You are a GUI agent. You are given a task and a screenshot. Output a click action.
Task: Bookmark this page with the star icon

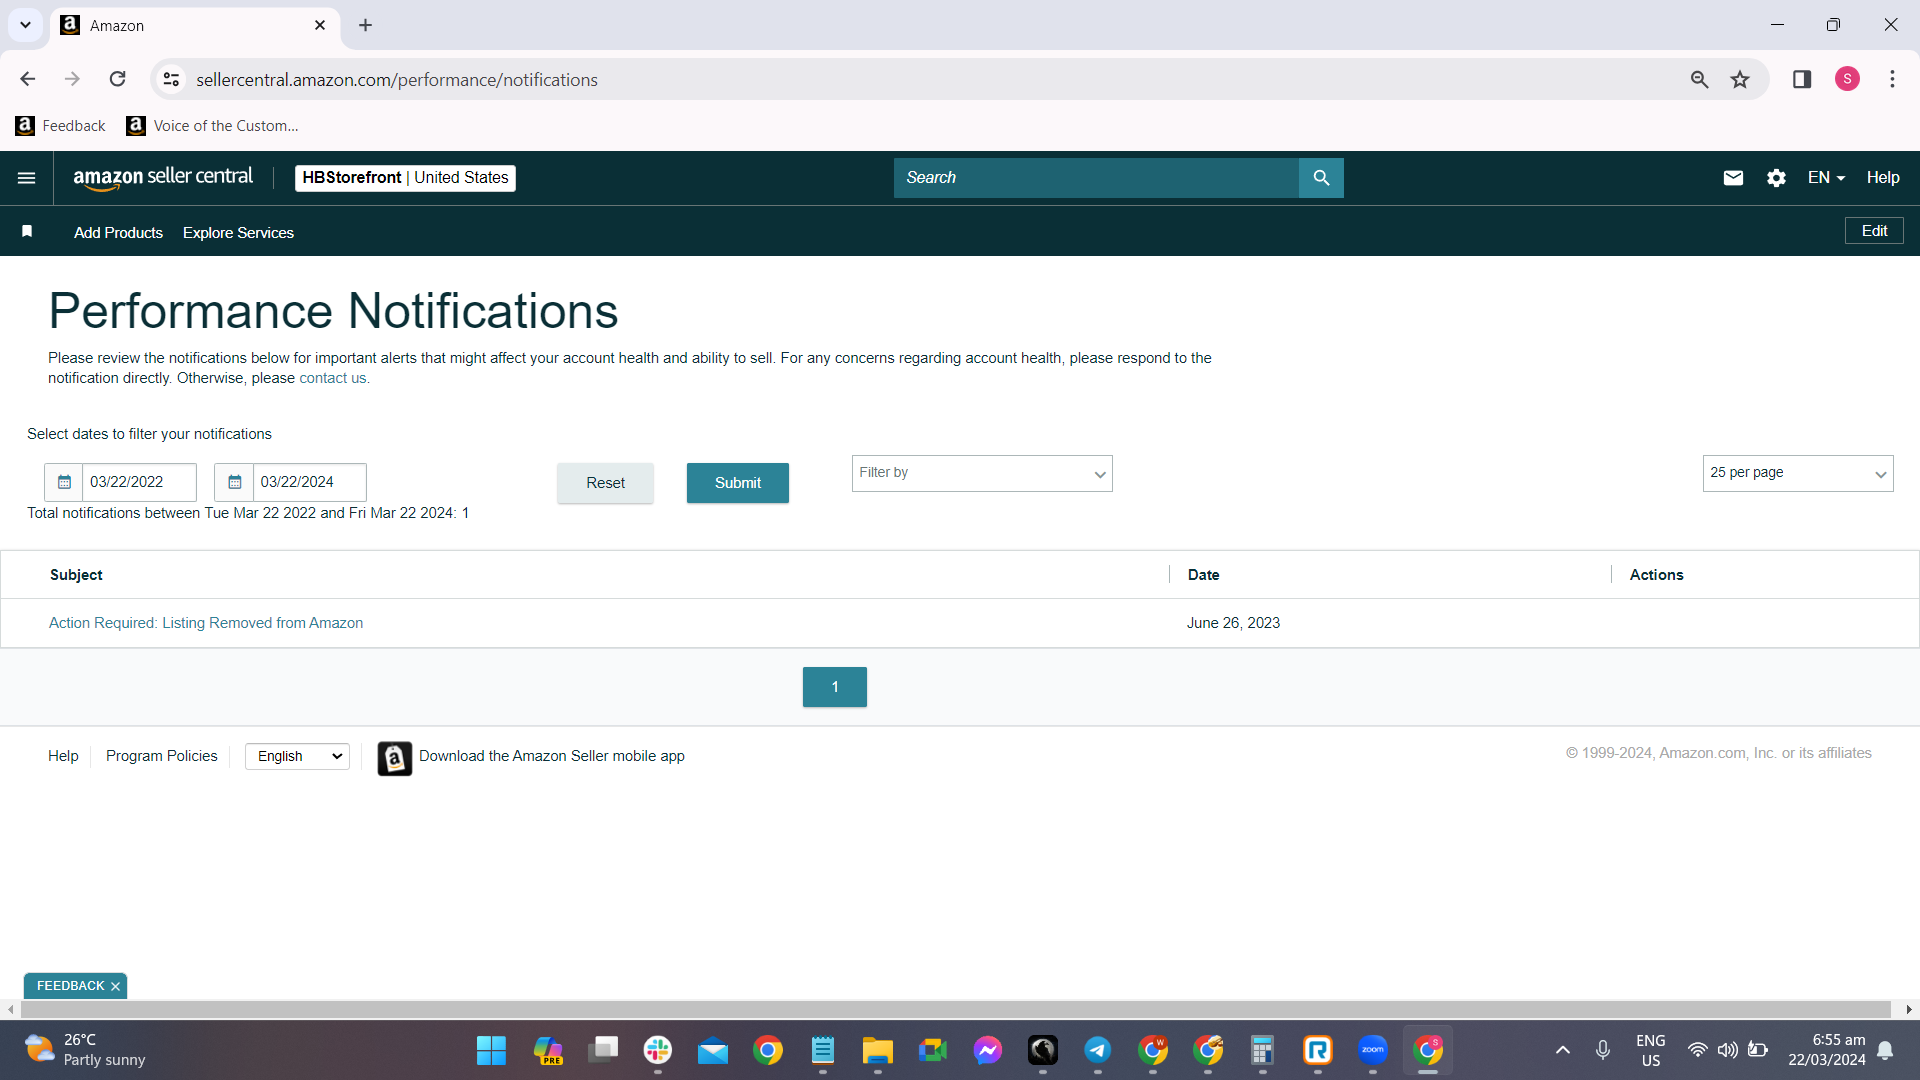(1740, 79)
